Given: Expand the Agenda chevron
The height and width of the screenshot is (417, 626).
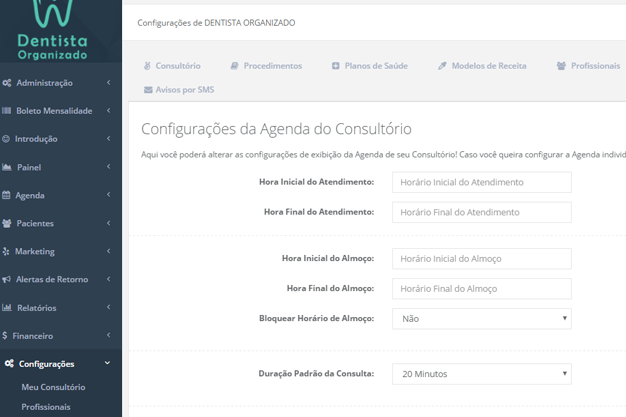Looking at the screenshot, I should tap(109, 195).
